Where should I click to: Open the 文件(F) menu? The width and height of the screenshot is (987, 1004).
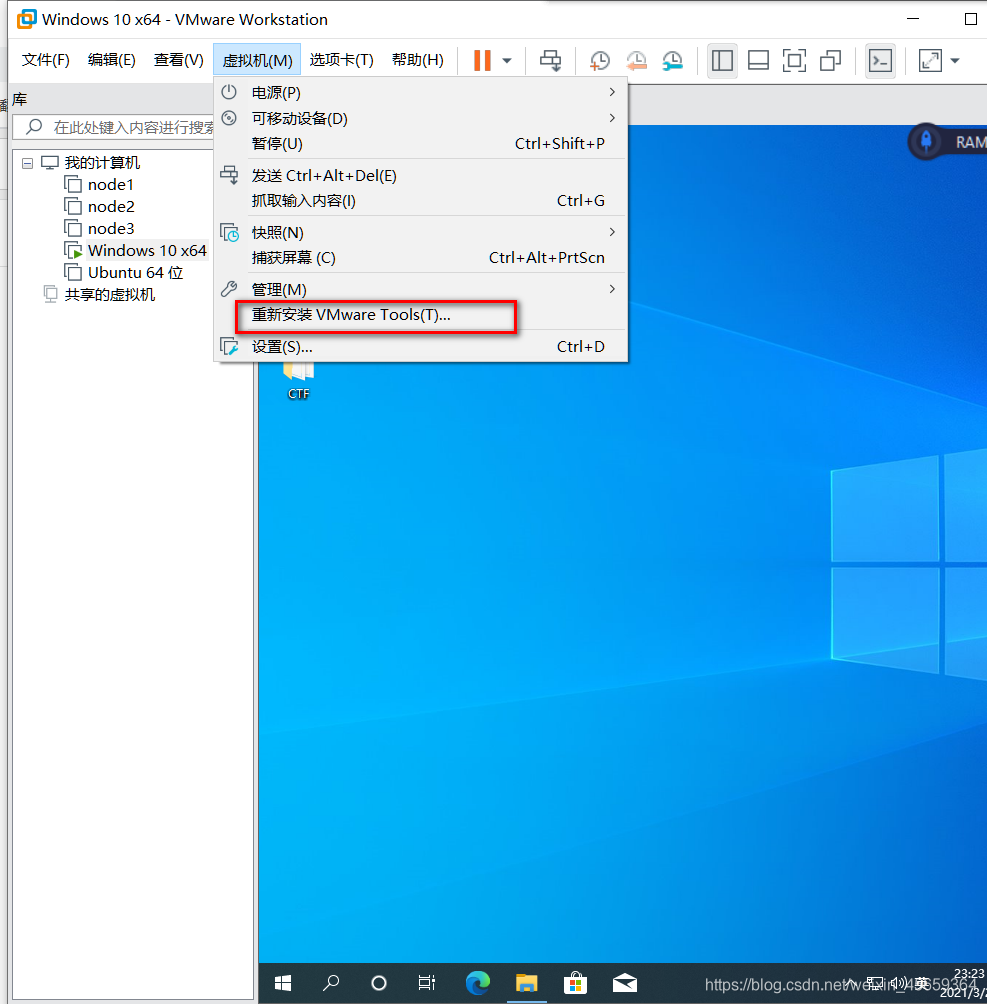45,60
